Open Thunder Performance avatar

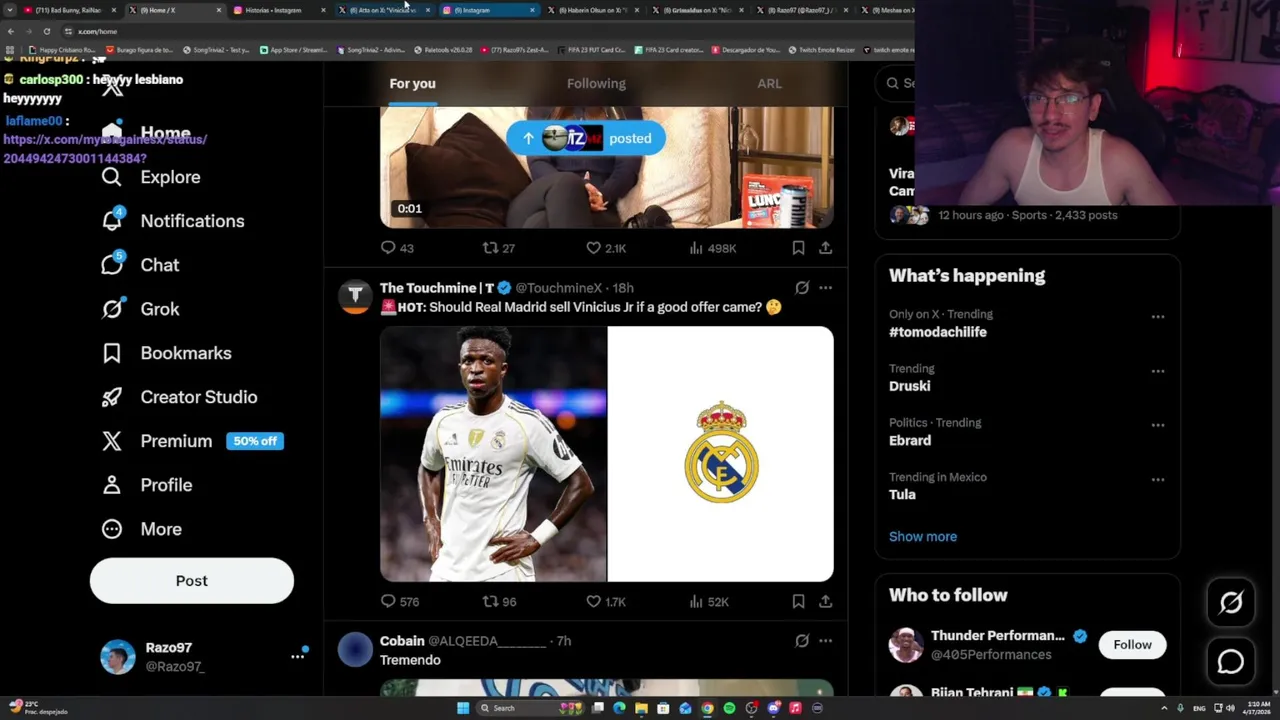906,645
